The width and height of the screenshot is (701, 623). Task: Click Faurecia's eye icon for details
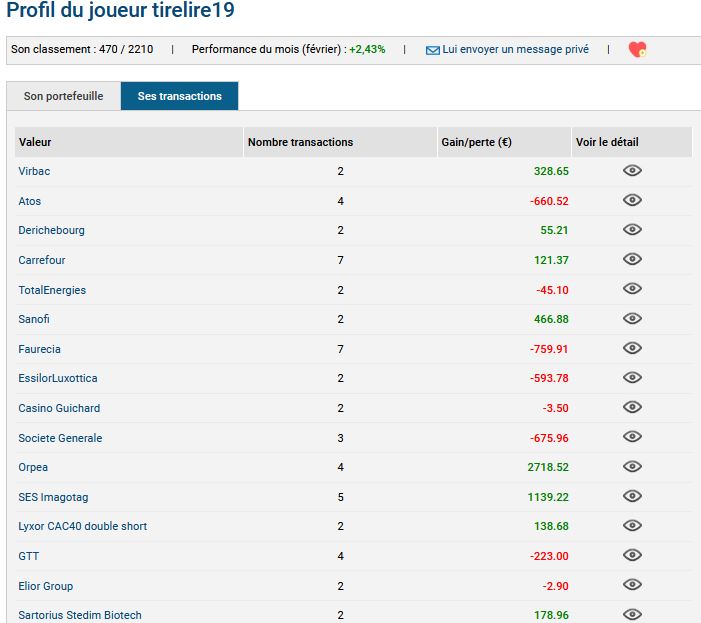coord(632,348)
